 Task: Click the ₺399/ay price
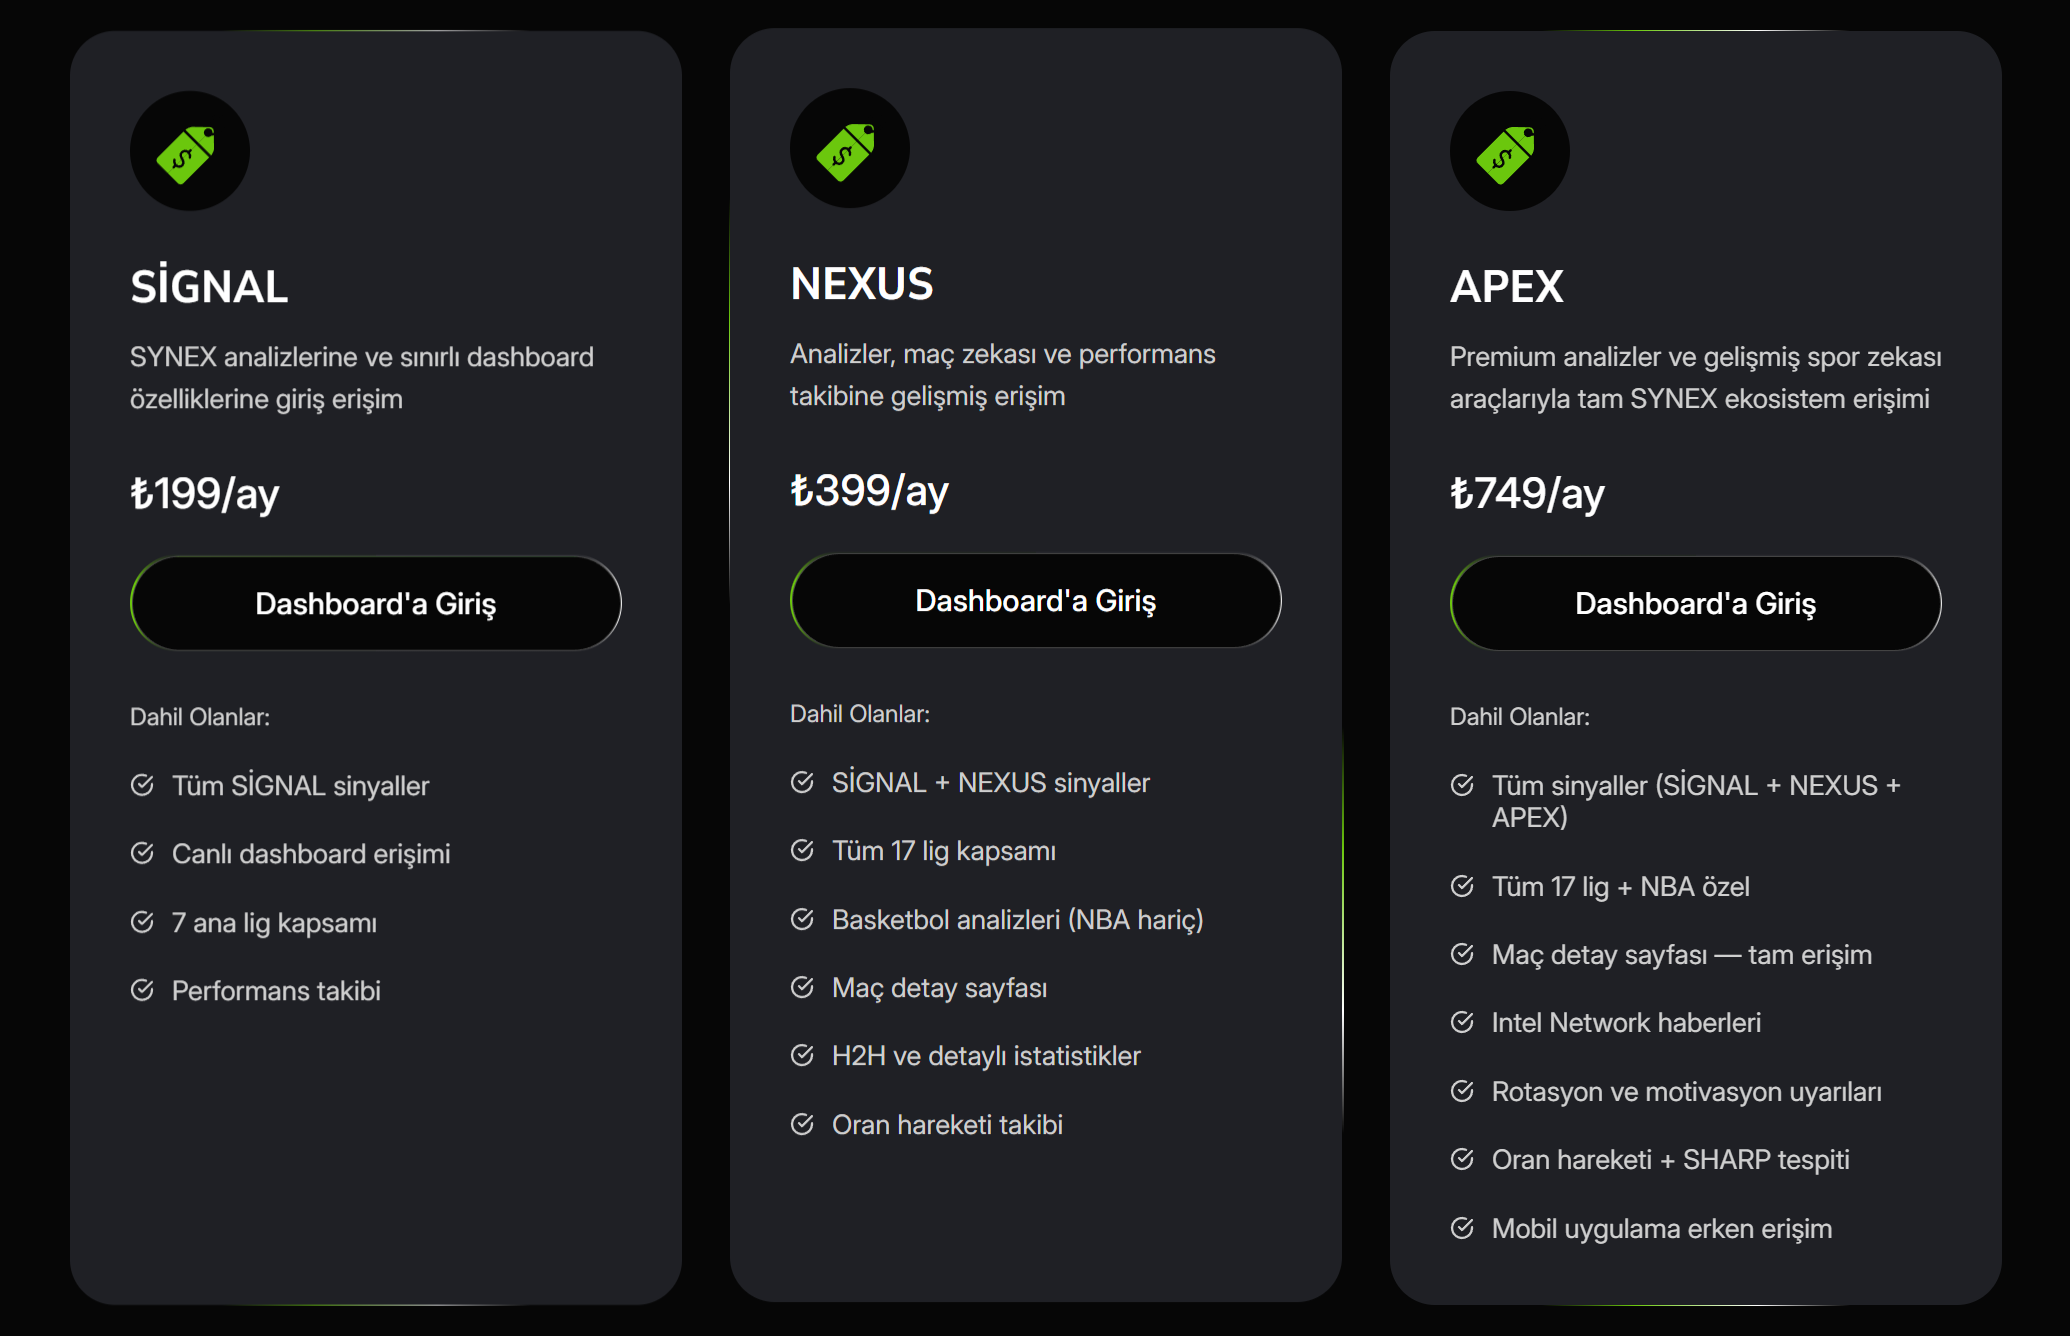(x=870, y=490)
